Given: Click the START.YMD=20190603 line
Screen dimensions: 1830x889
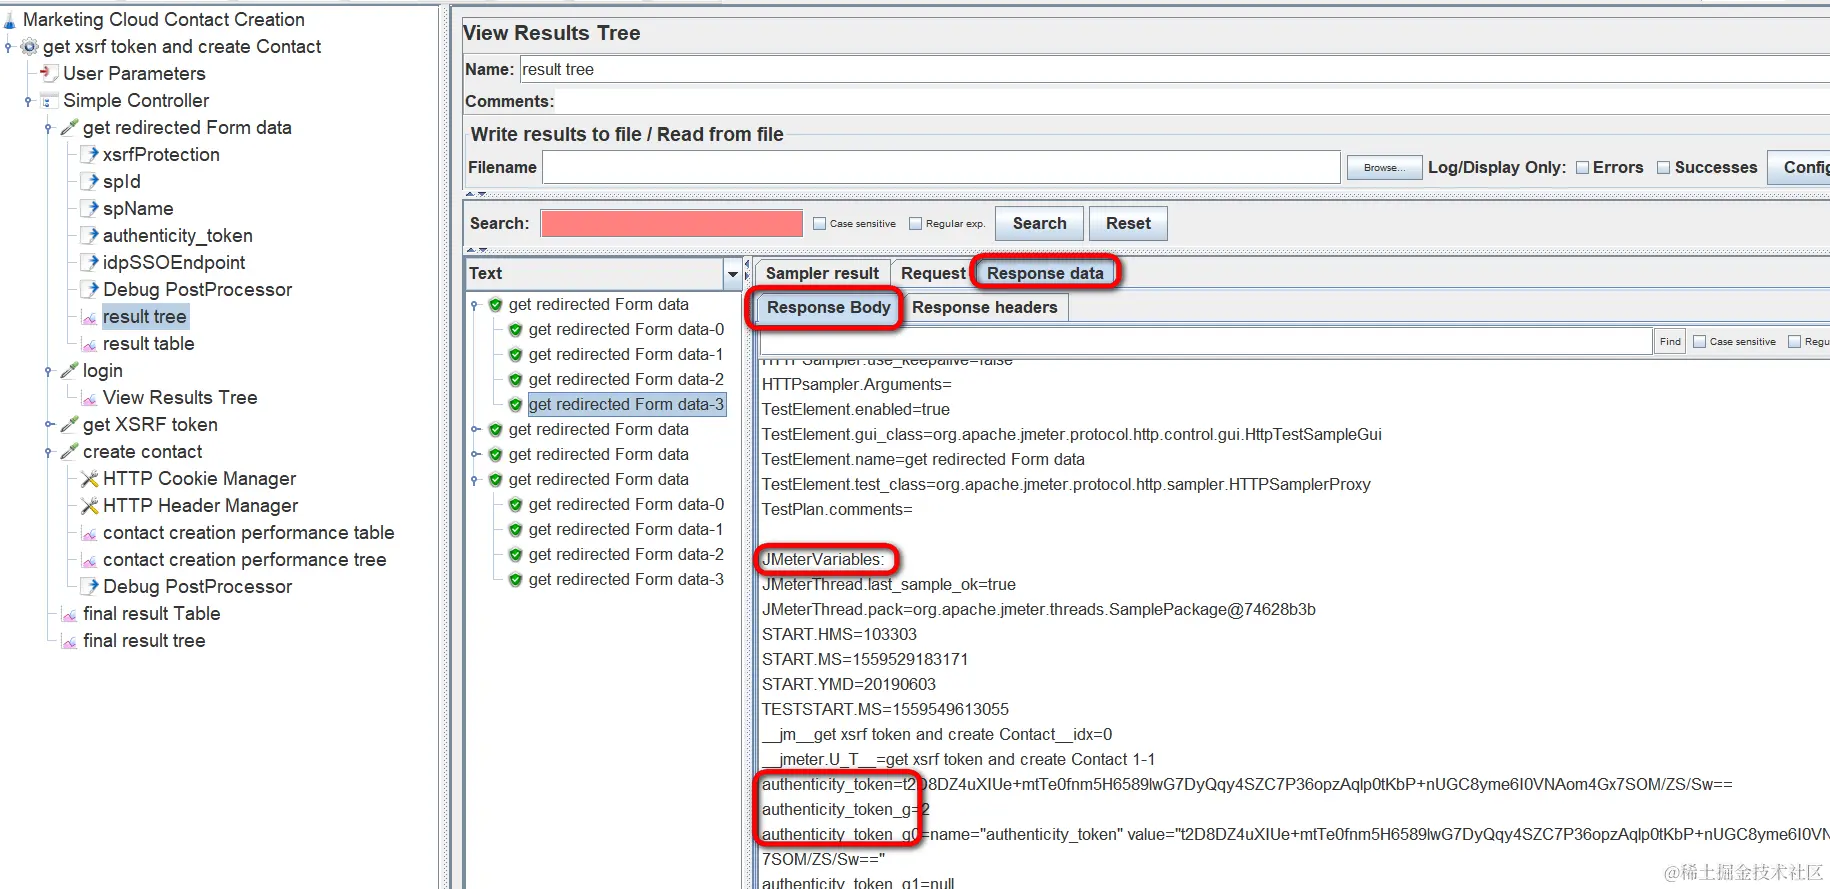Looking at the screenshot, I should [849, 685].
